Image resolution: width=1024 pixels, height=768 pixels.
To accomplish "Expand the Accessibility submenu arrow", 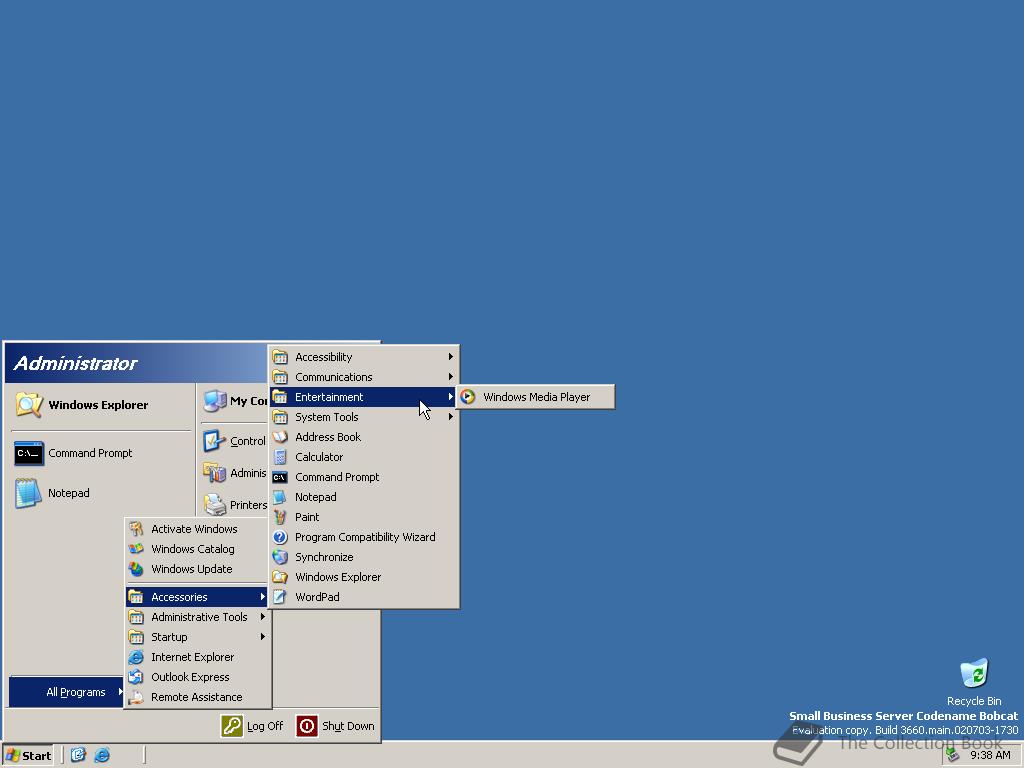I will tap(451, 357).
